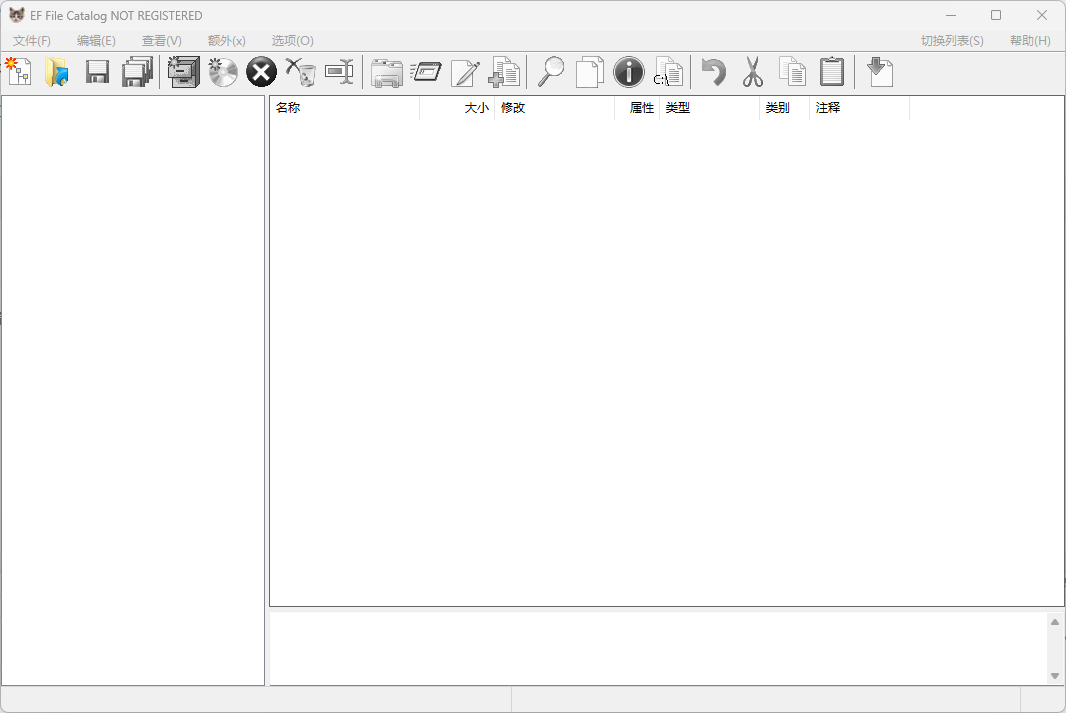Select the read disk drive tool

coord(183,71)
